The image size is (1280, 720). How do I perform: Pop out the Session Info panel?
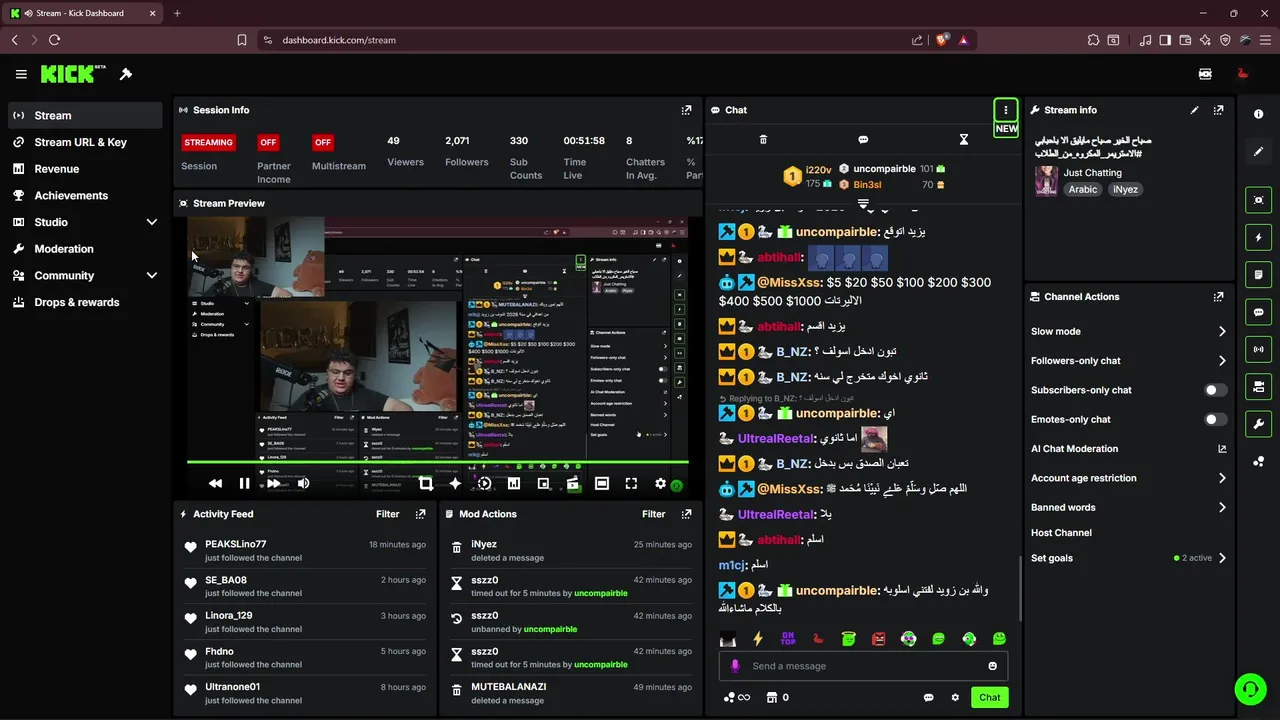(x=686, y=110)
